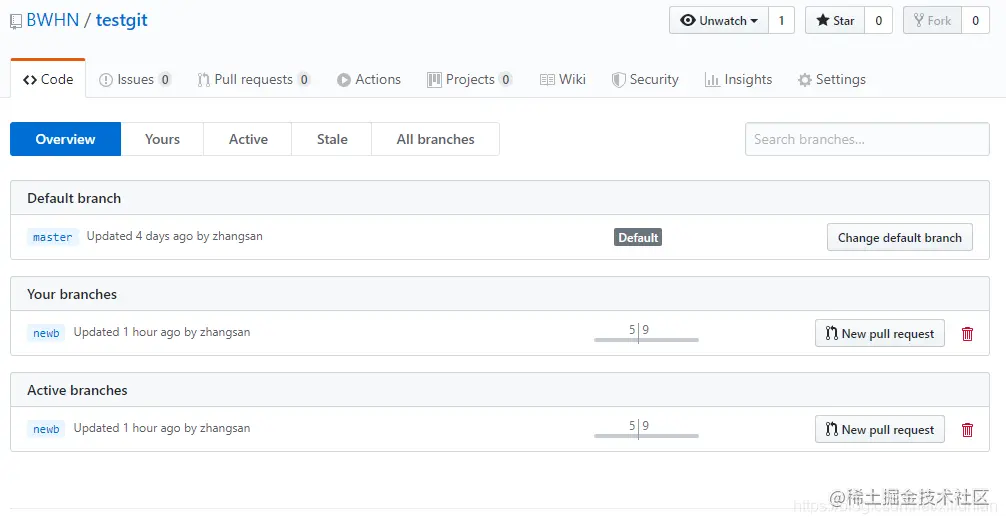Delete newb branch under Your branches

967,334
